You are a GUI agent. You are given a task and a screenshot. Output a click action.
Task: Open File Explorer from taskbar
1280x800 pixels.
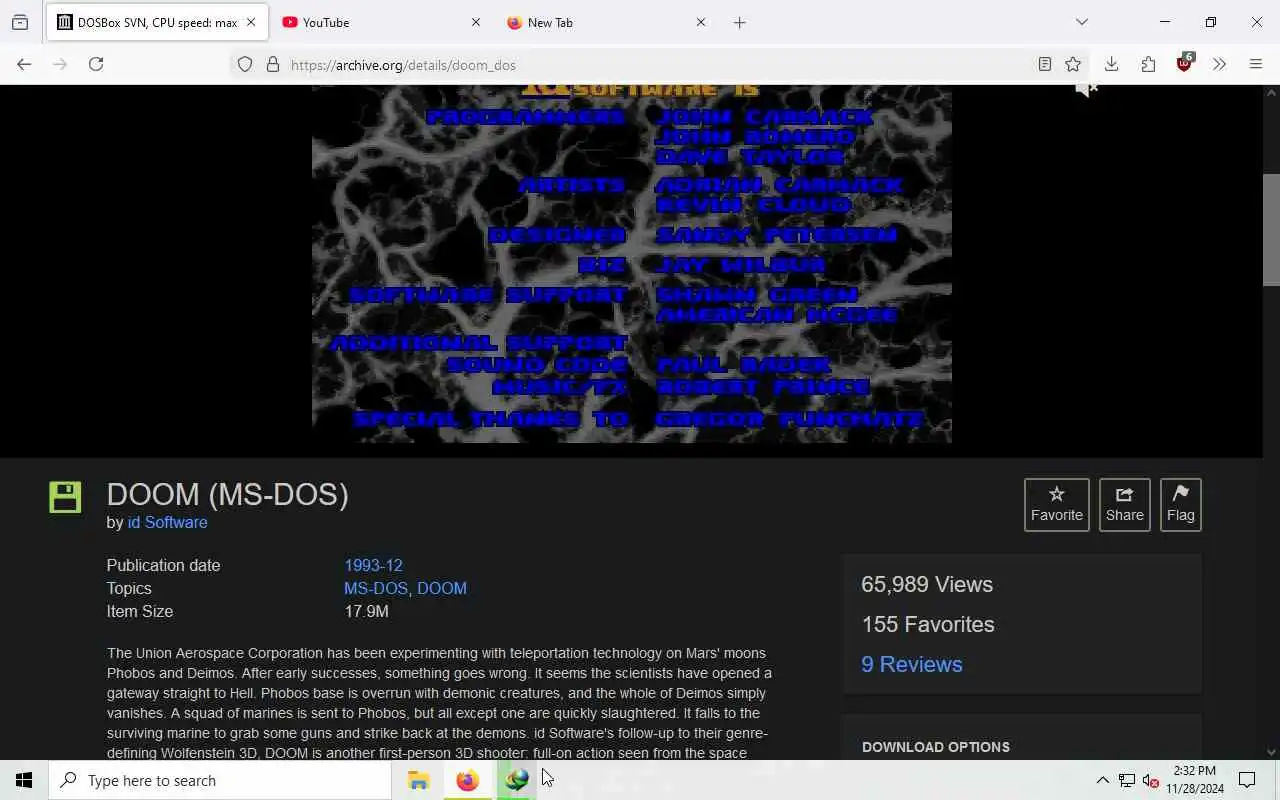click(x=418, y=780)
